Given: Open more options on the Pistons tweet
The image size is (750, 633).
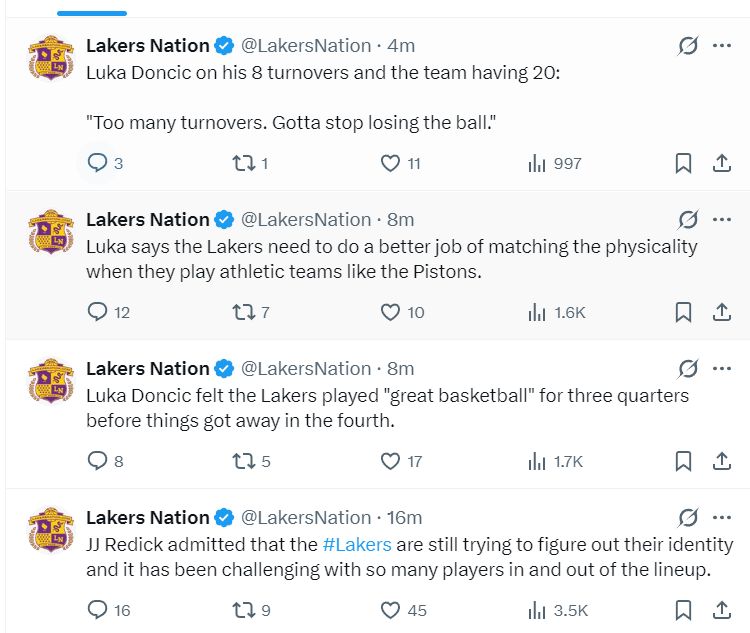Looking at the screenshot, I should click(x=721, y=219).
